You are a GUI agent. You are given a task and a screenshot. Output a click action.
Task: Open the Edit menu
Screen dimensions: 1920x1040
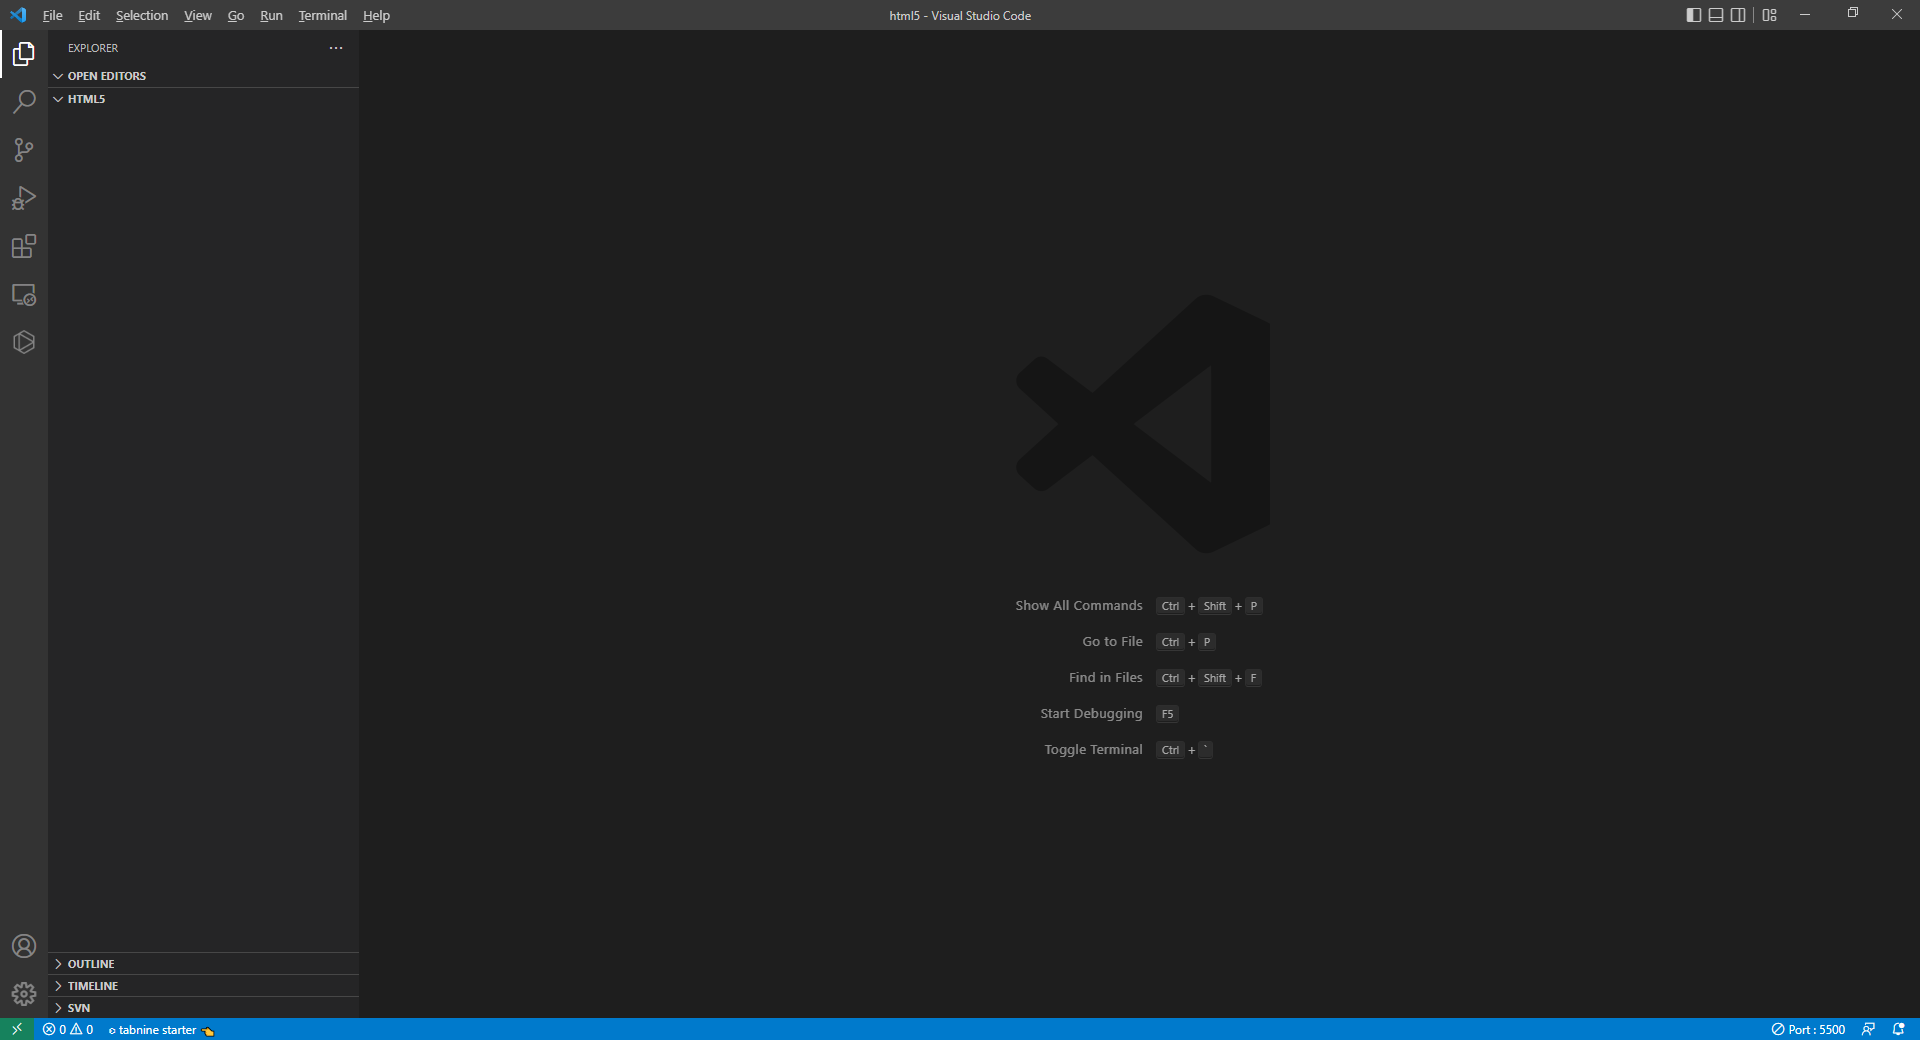pos(89,15)
